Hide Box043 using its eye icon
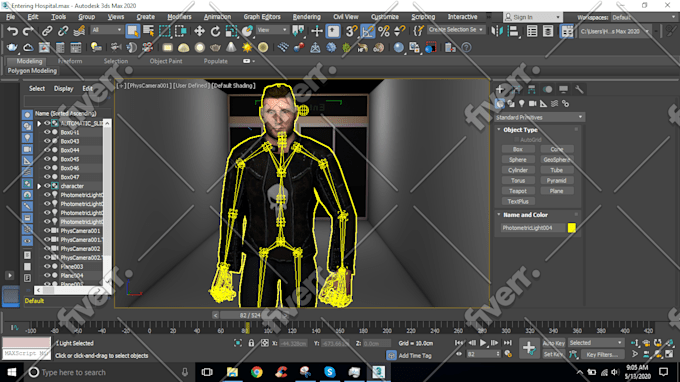Image resolution: width=680 pixels, height=382 pixels. pos(47,141)
